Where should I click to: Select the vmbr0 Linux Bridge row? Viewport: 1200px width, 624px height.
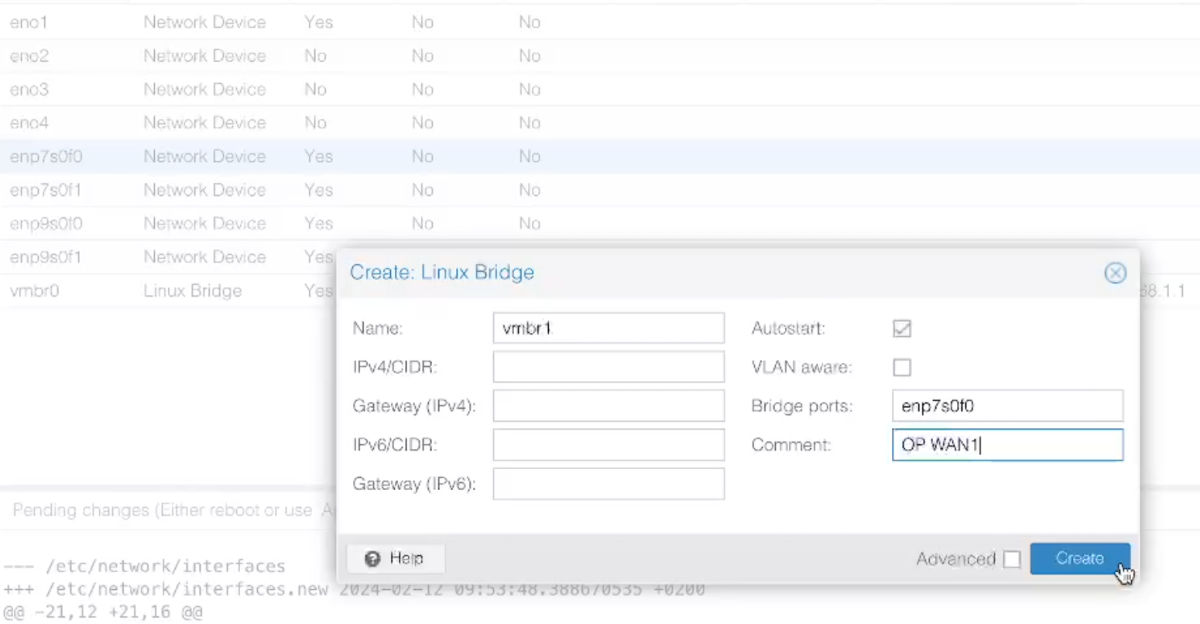click(x=150, y=291)
